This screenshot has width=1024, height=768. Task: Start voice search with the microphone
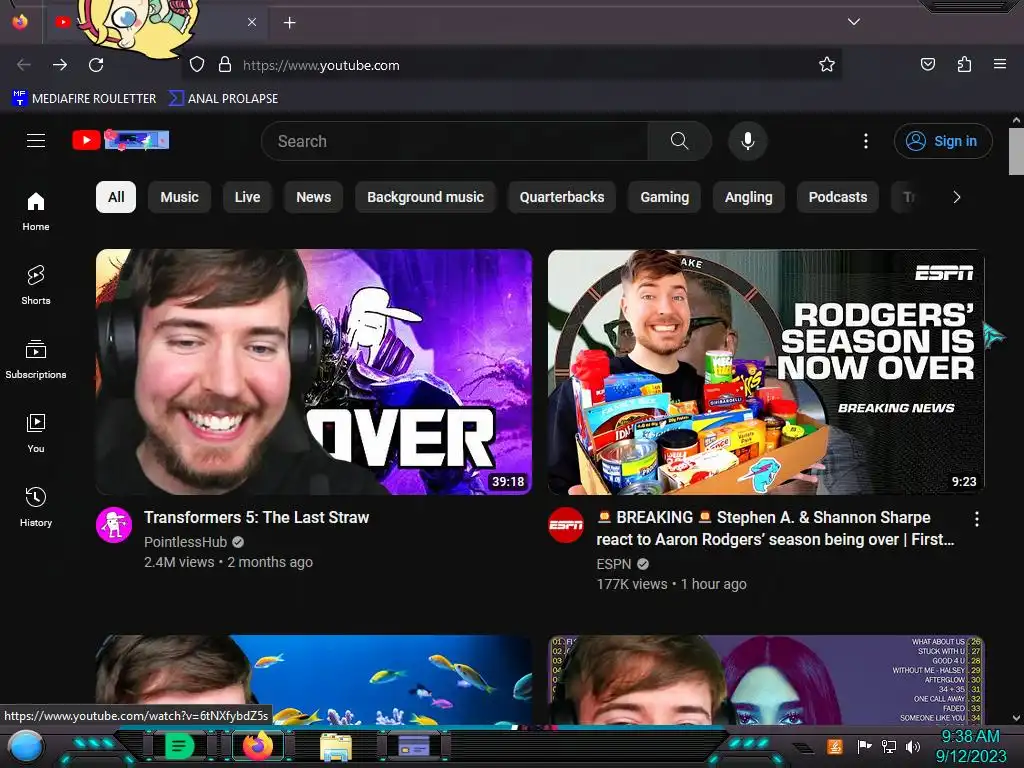click(748, 141)
